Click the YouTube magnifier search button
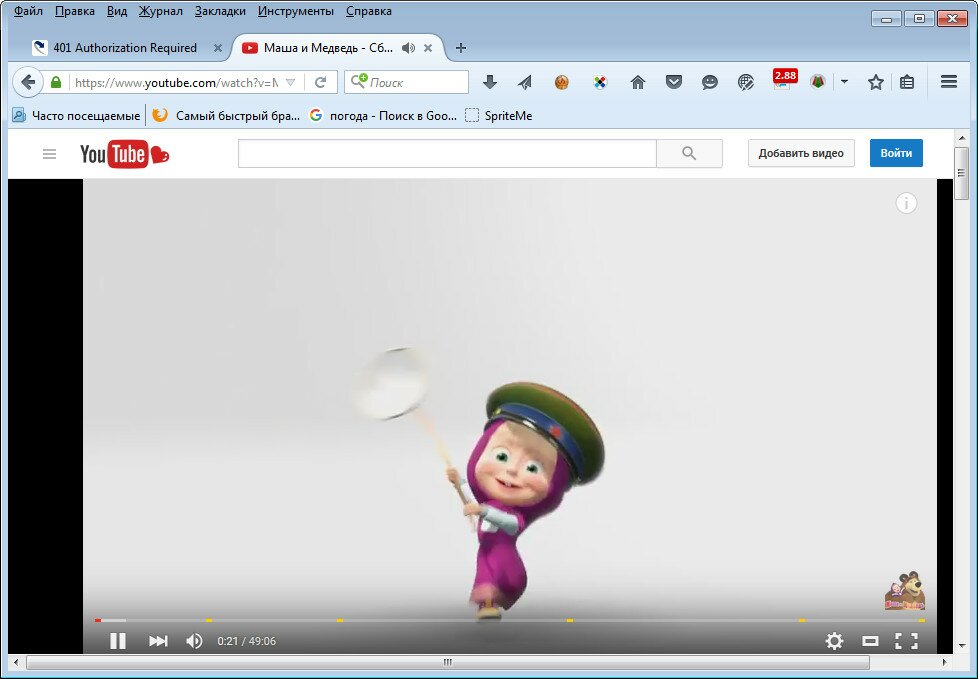978x679 pixels. point(689,153)
